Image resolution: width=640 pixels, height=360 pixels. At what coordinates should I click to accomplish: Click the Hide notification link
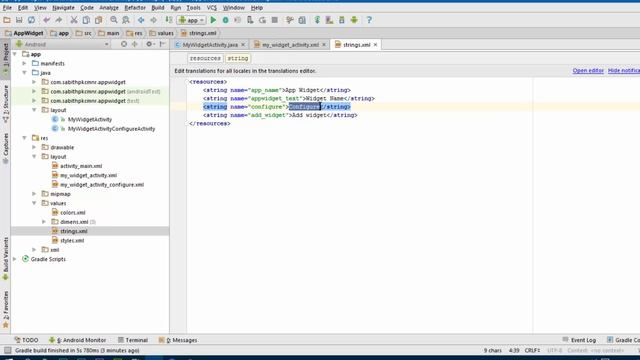pos(624,71)
